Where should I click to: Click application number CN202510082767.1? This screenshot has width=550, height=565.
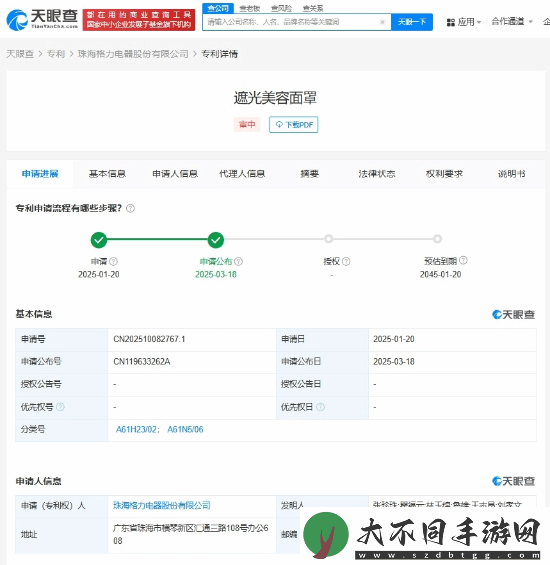click(x=149, y=339)
